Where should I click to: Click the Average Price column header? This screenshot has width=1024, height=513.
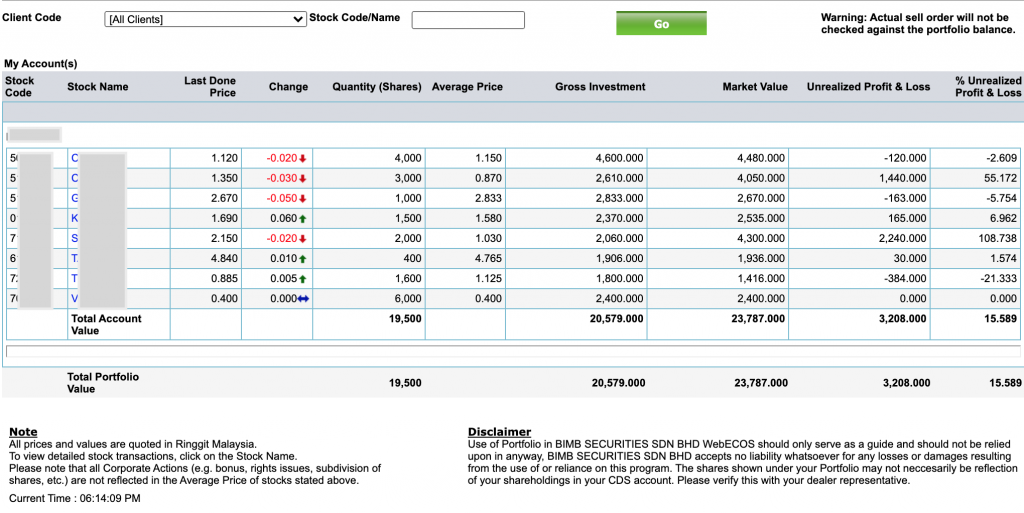pyautogui.click(x=468, y=87)
